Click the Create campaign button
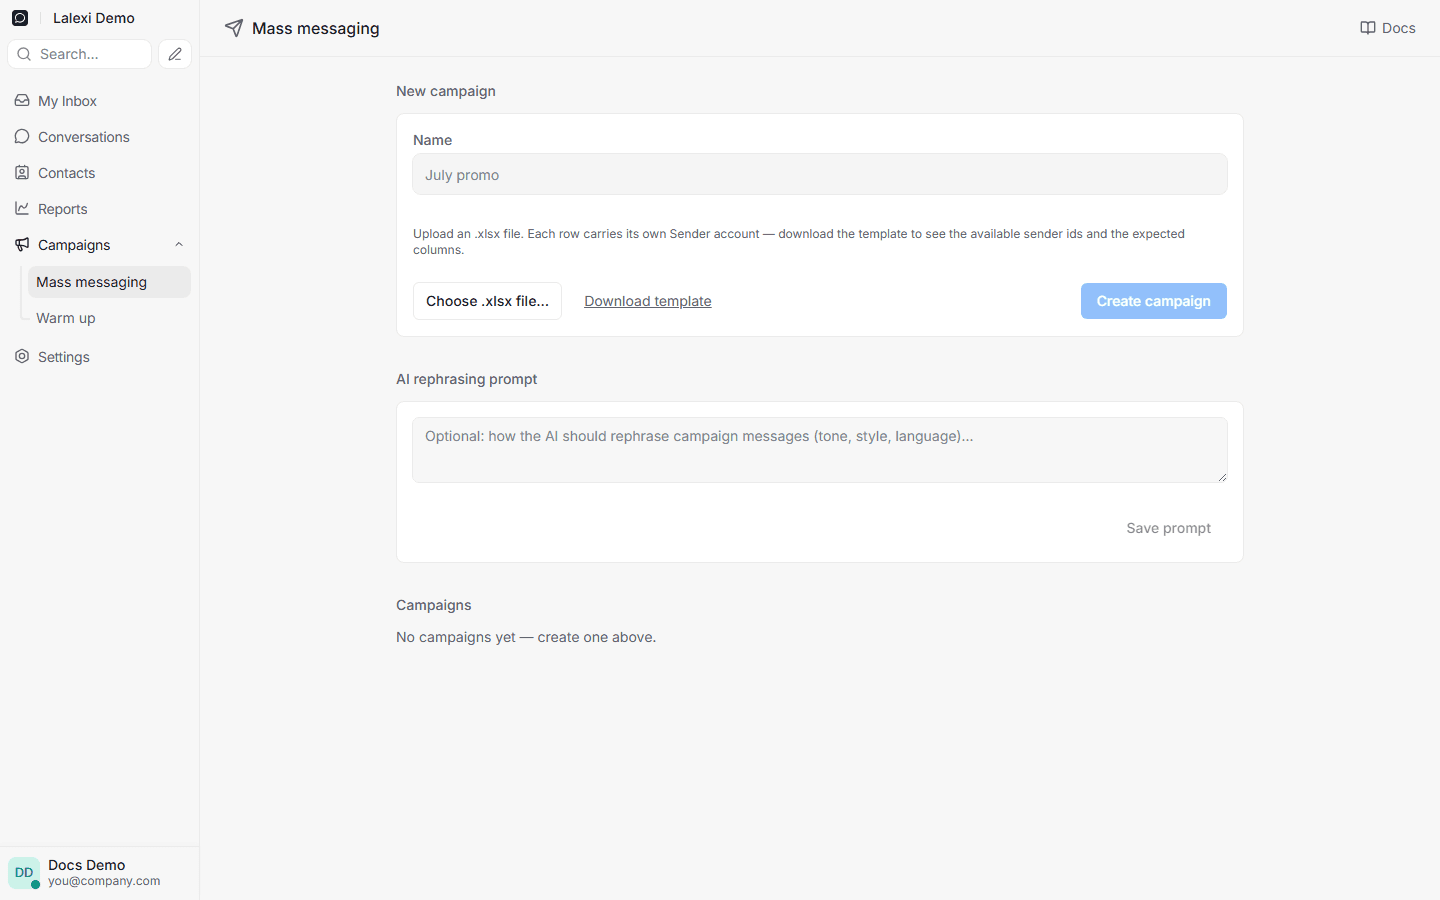 (x=1154, y=301)
